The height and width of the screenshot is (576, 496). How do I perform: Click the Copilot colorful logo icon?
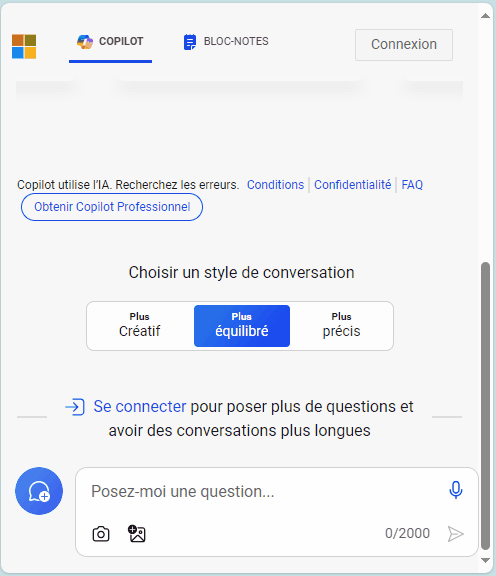[85, 42]
